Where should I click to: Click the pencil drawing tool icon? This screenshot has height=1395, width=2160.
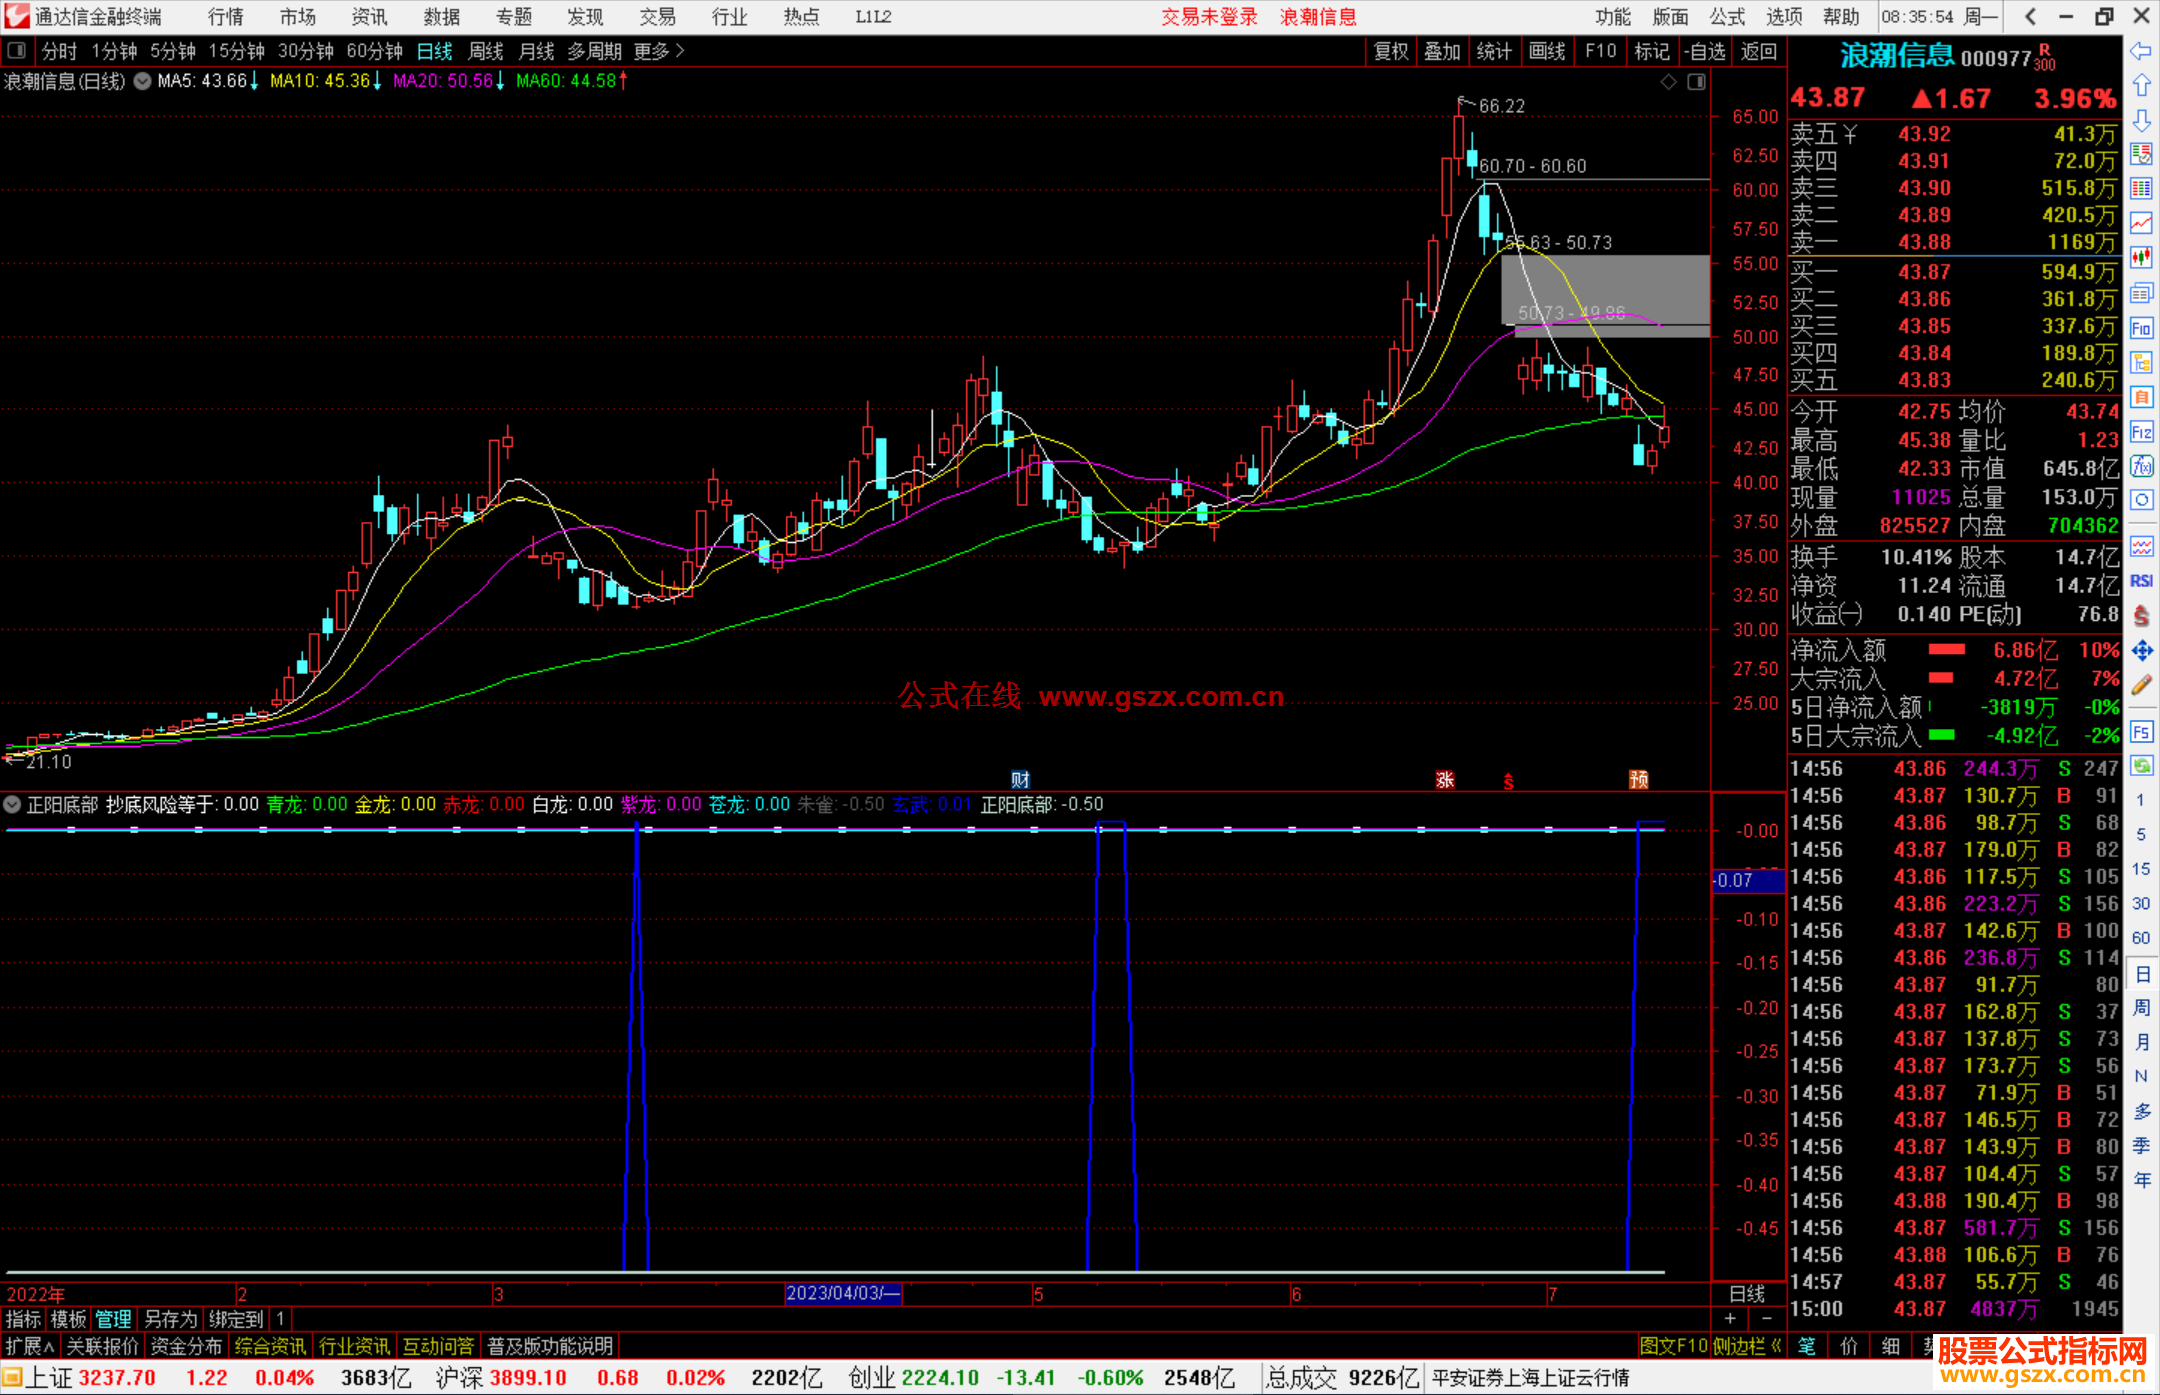[2141, 686]
